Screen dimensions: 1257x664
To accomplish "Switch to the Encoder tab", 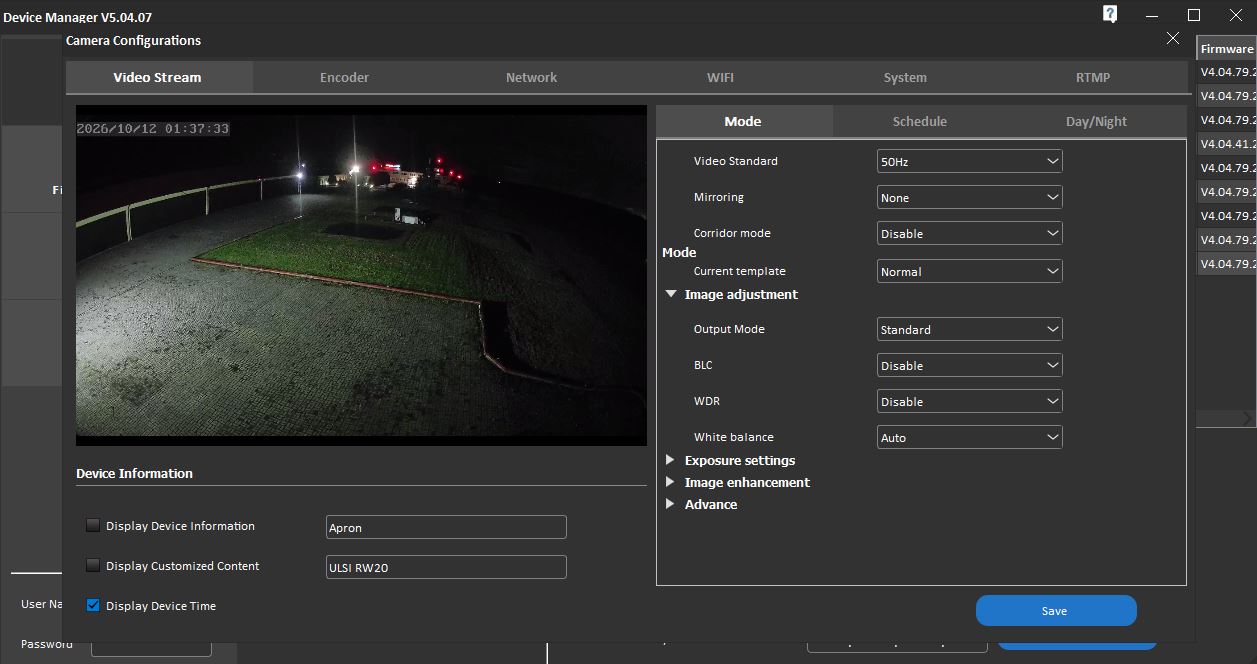I will pyautogui.click(x=344, y=77).
